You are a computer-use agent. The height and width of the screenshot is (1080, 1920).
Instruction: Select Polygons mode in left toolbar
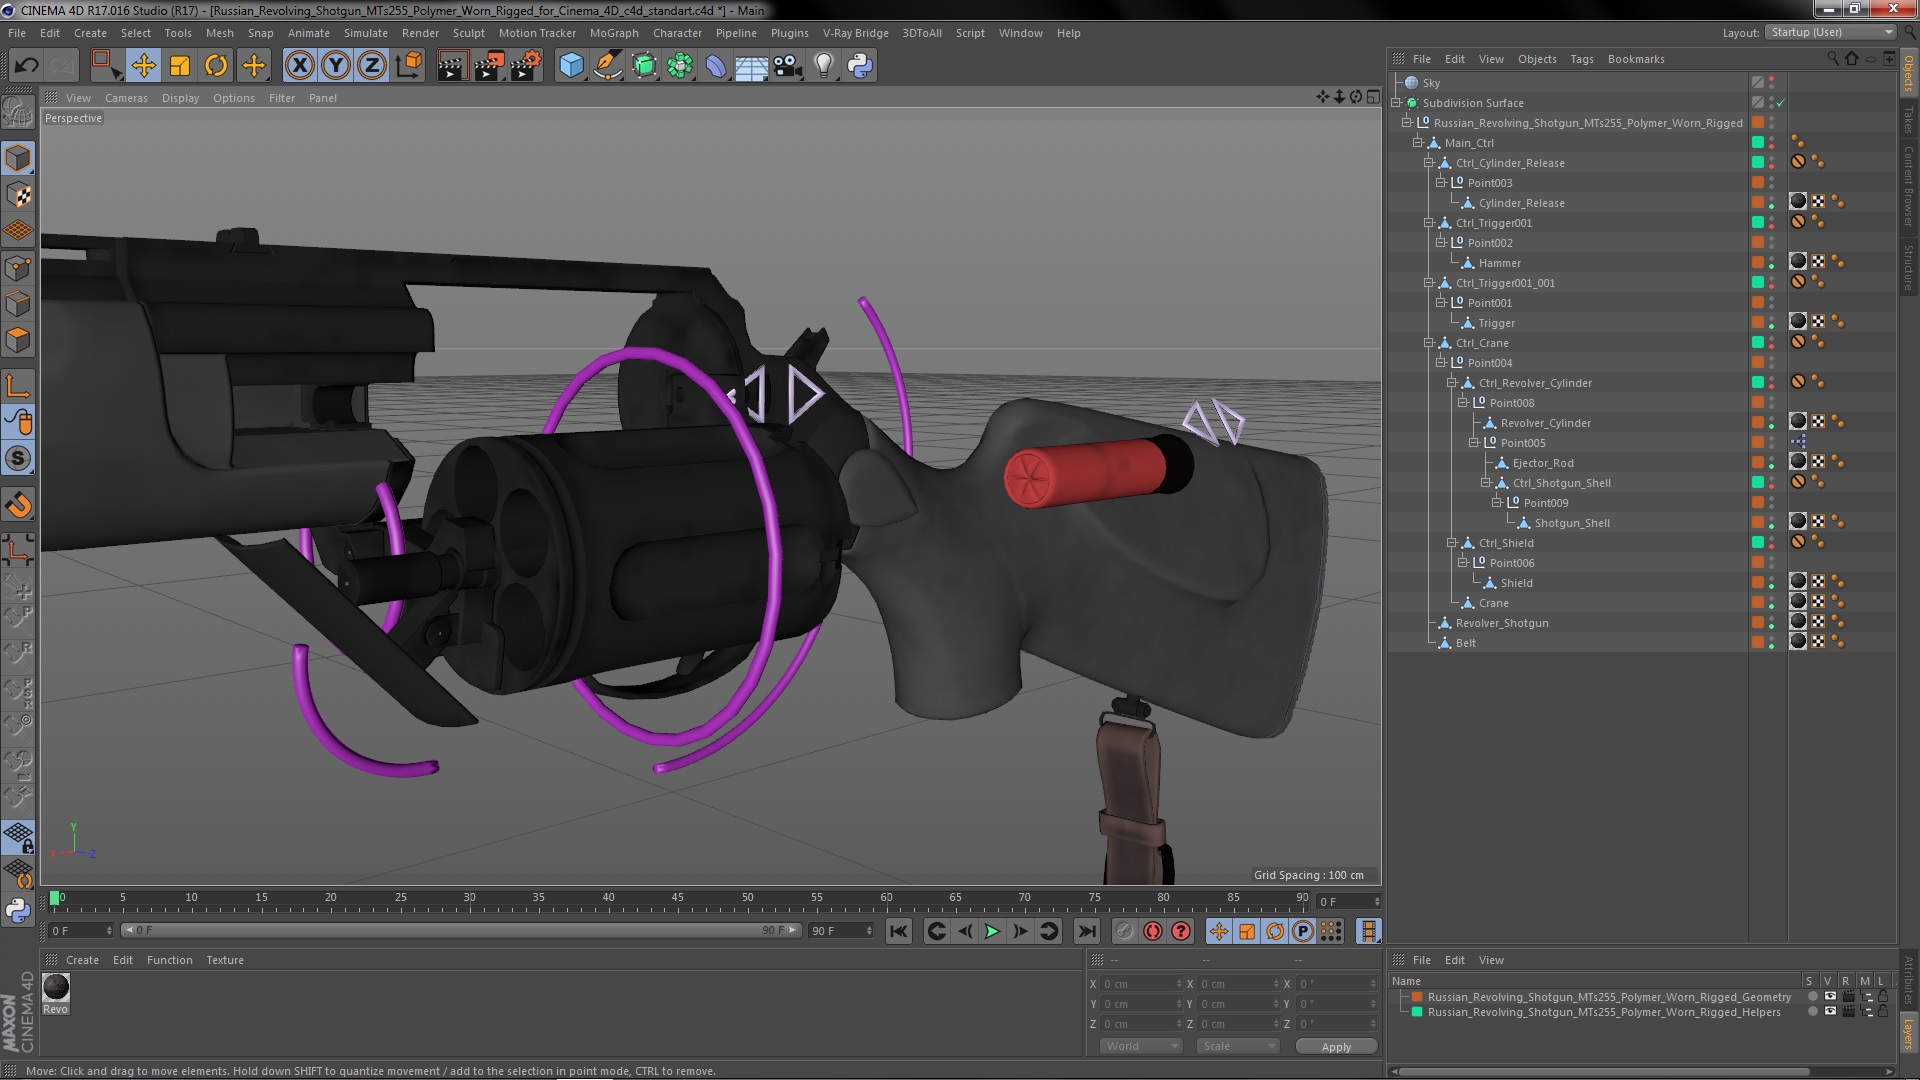click(18, 340)
